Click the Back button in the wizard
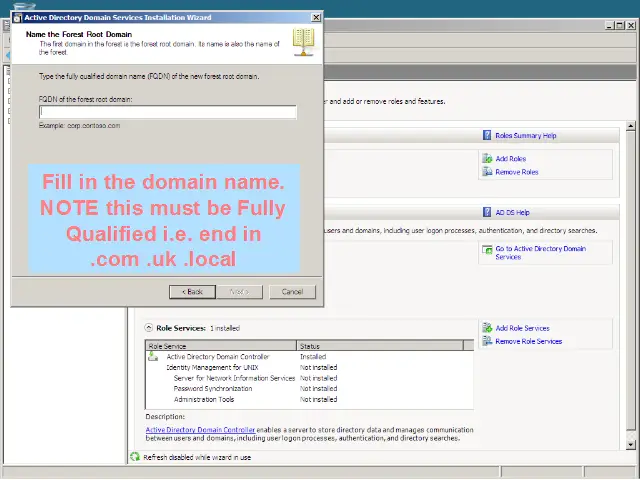 click(x=192, y=292)
